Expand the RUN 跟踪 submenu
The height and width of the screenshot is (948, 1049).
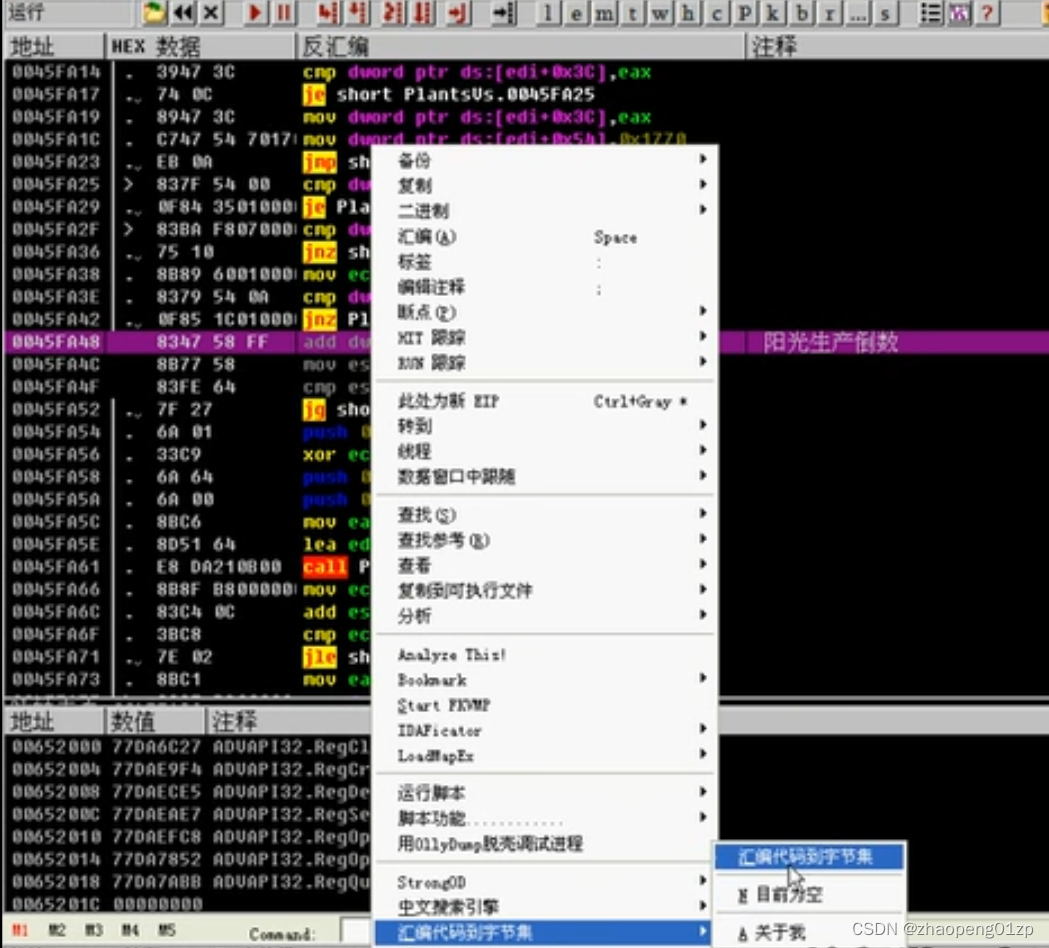tap(545, 363)
